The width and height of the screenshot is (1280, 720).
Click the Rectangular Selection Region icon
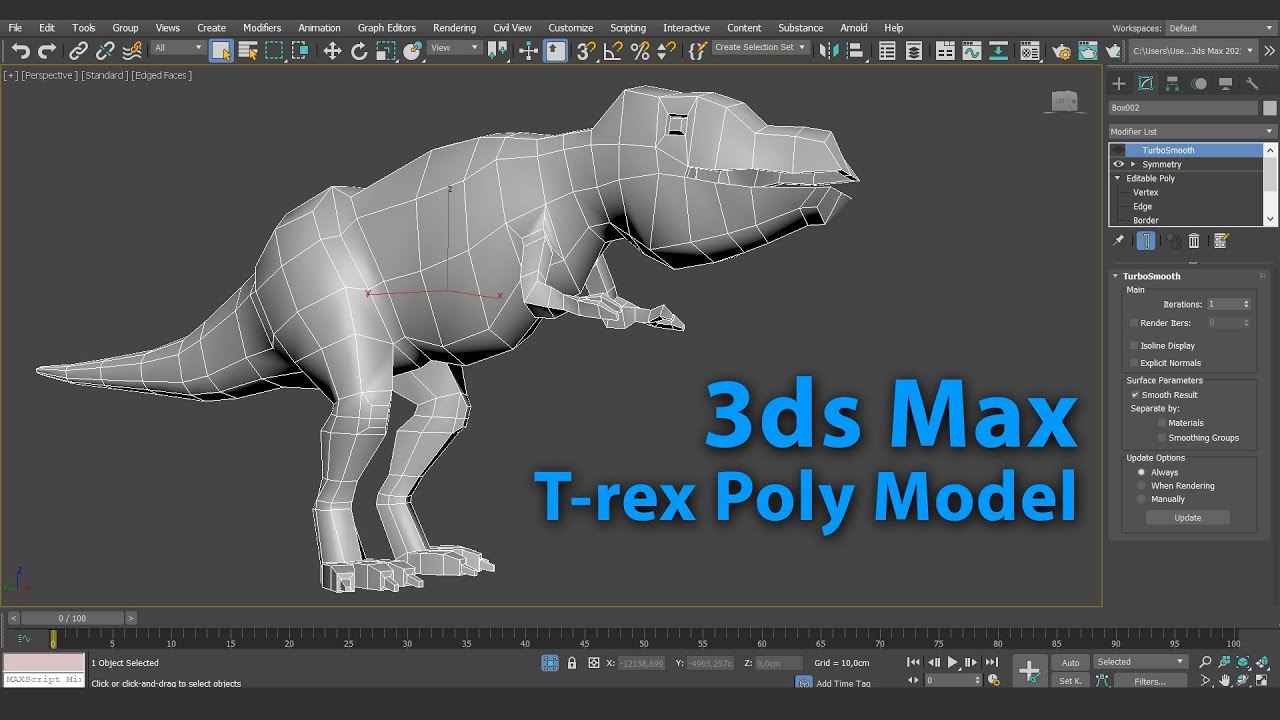274,51
